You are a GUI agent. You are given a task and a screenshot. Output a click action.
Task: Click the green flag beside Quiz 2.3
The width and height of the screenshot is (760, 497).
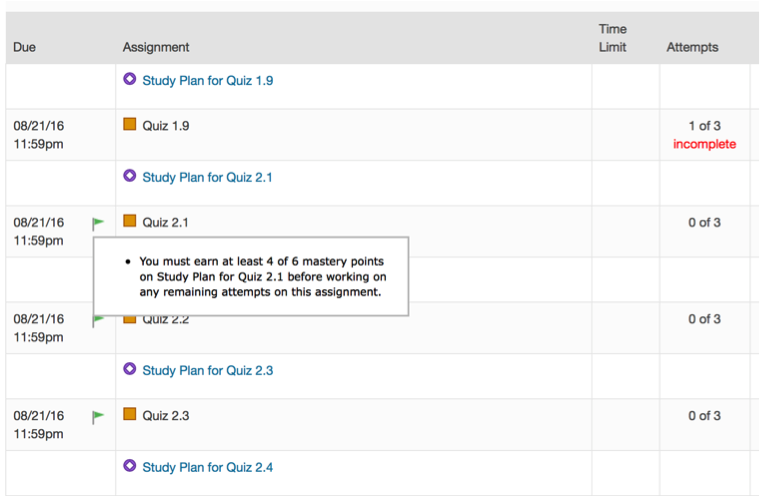coord(98,416)
